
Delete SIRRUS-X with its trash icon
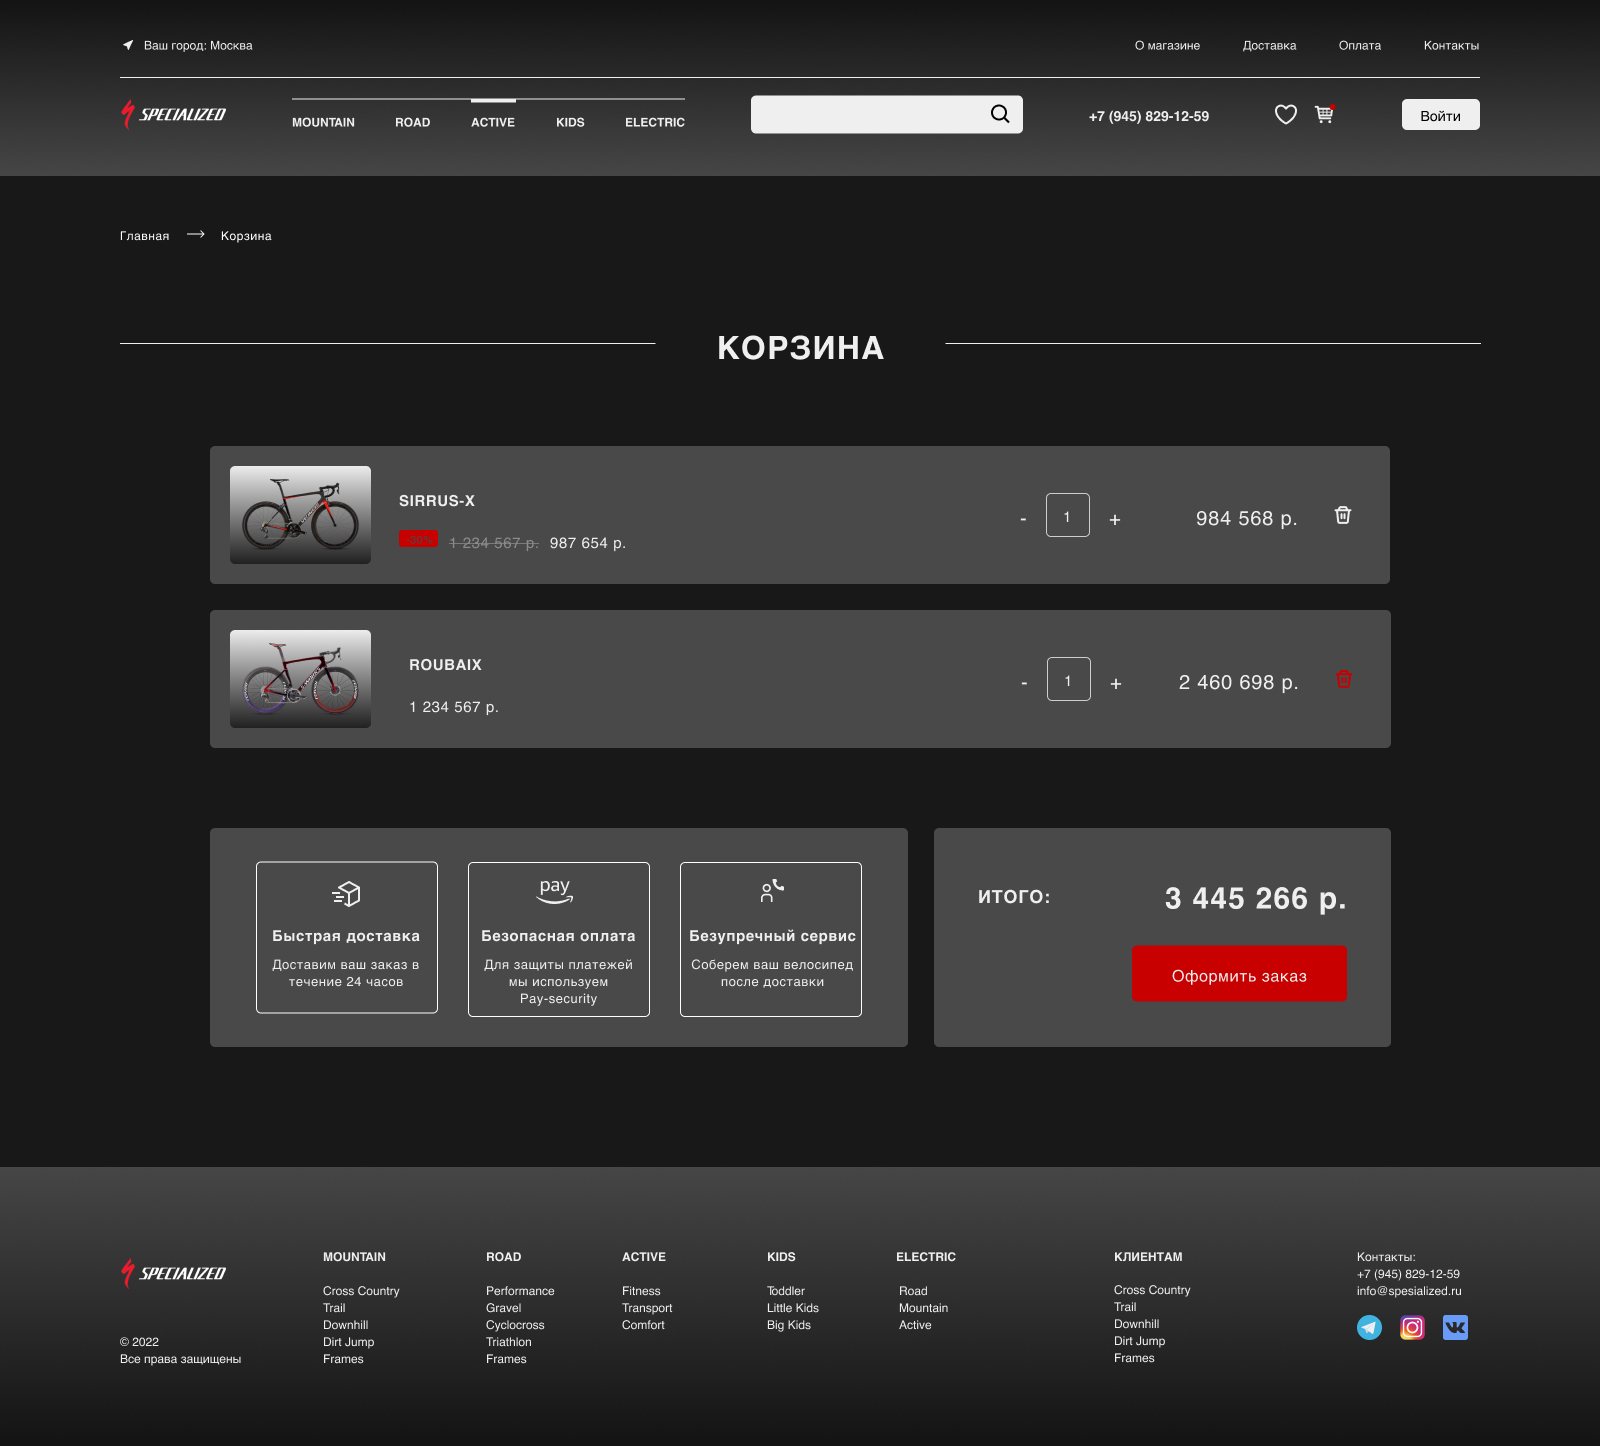[x=1343, y=515]
